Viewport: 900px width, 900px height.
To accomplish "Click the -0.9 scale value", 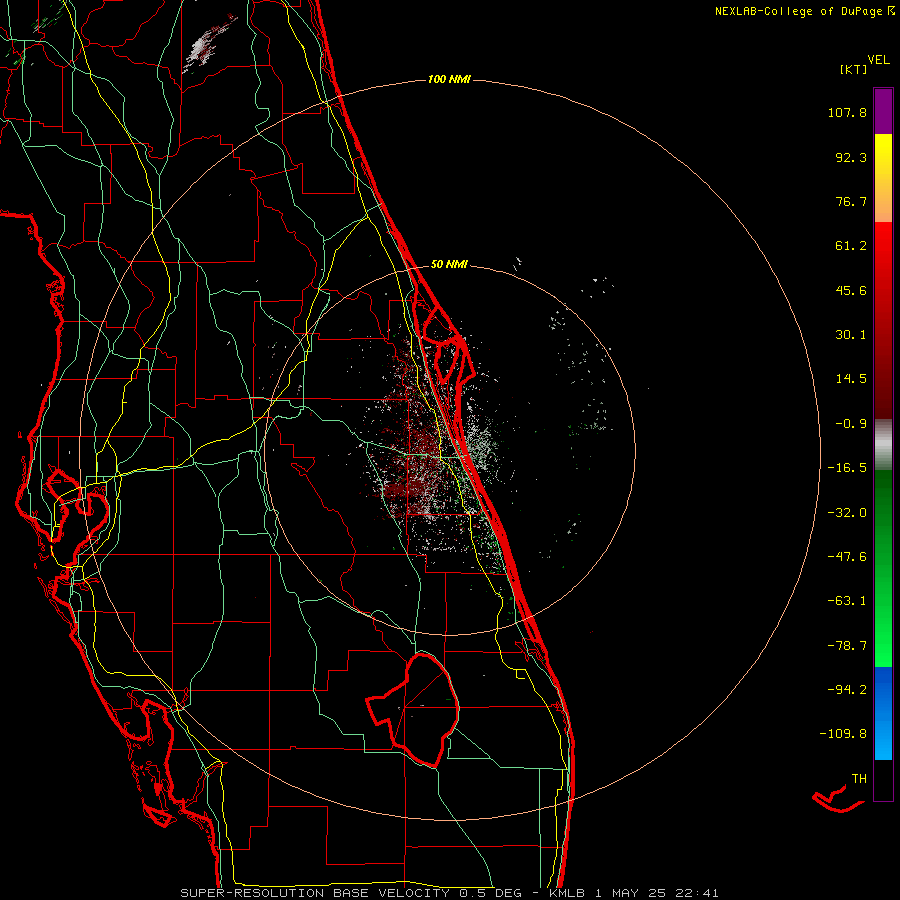I will (851, 424).
